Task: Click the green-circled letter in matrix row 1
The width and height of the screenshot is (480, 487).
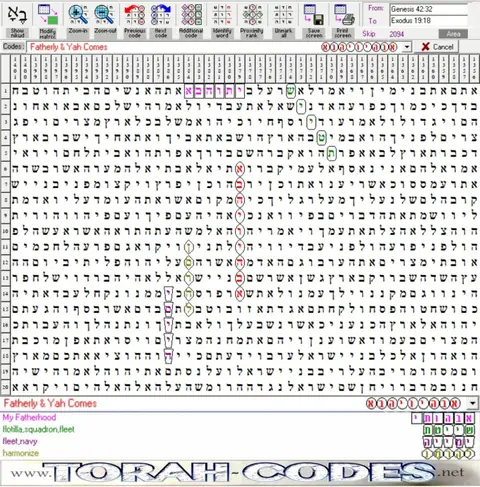Action: [291, 91]
